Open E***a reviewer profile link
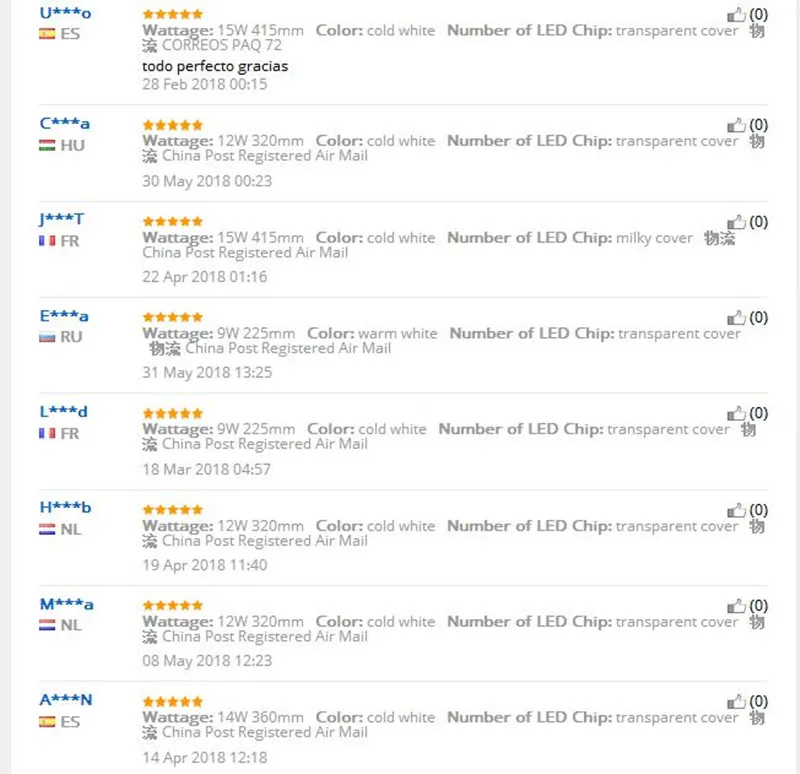 click(64, 316)
